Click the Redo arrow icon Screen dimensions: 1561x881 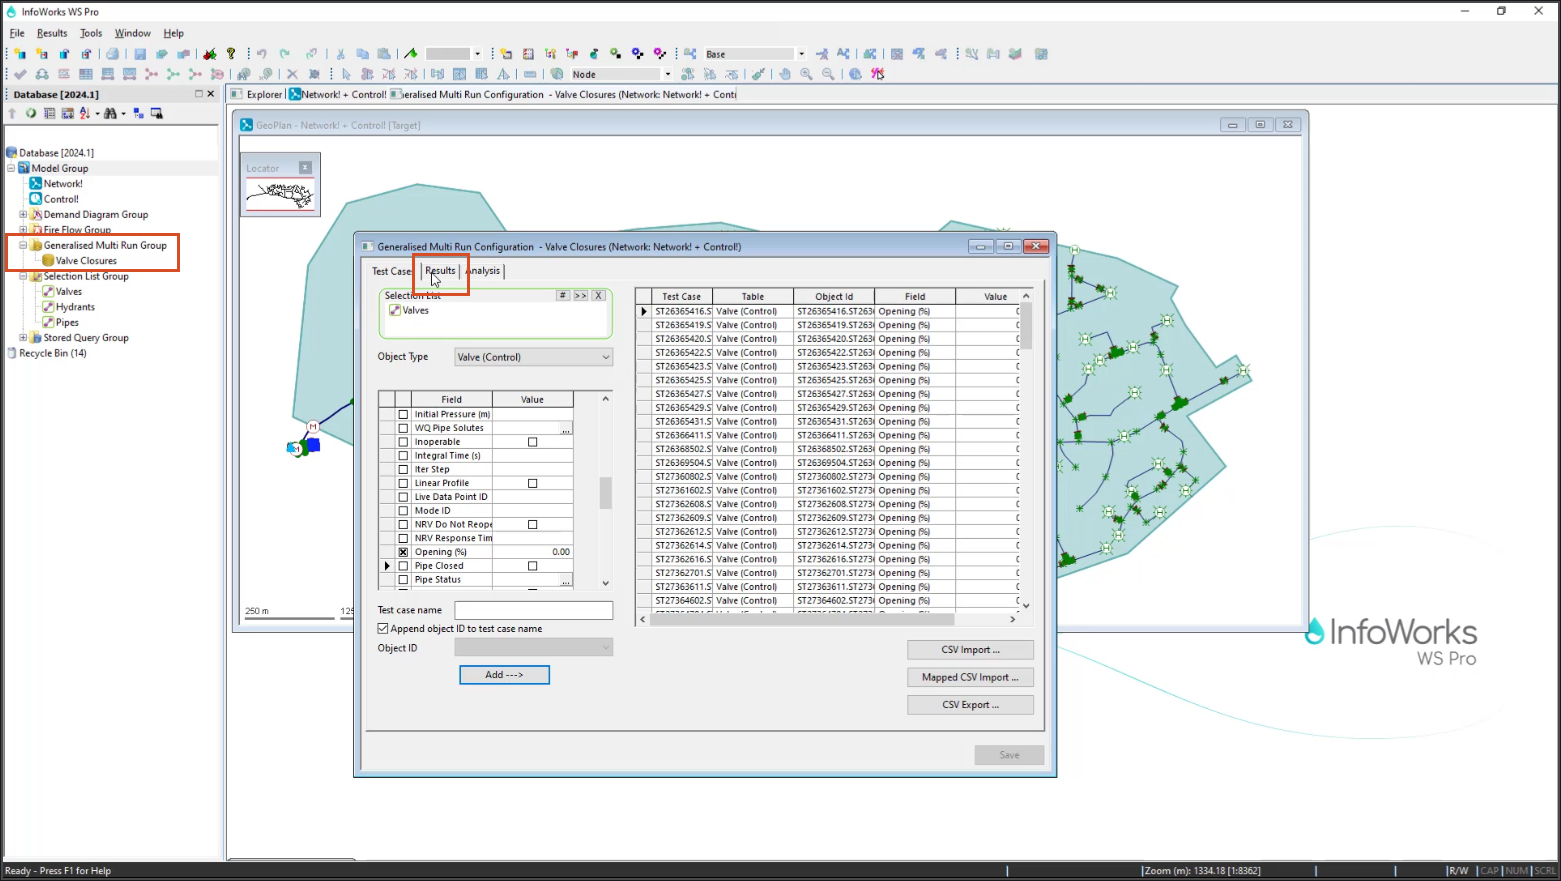pos(284,54)
